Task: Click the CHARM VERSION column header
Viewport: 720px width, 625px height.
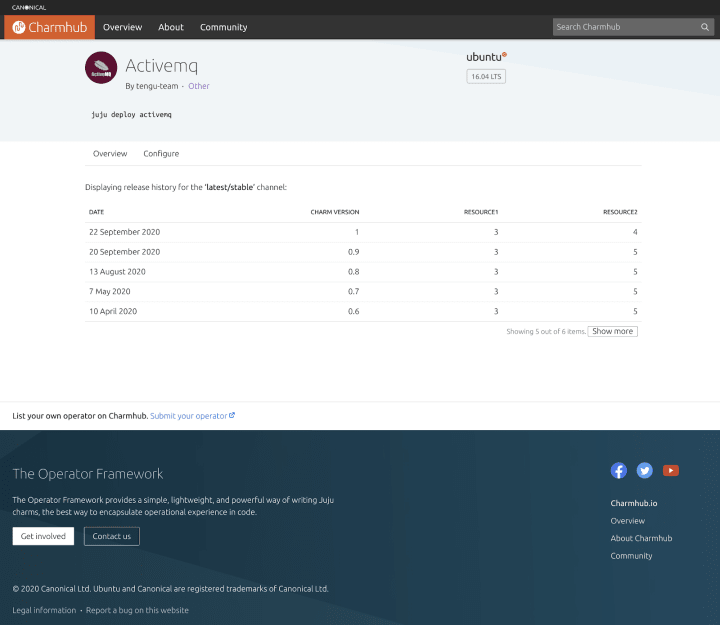Action: click(335, 212)
